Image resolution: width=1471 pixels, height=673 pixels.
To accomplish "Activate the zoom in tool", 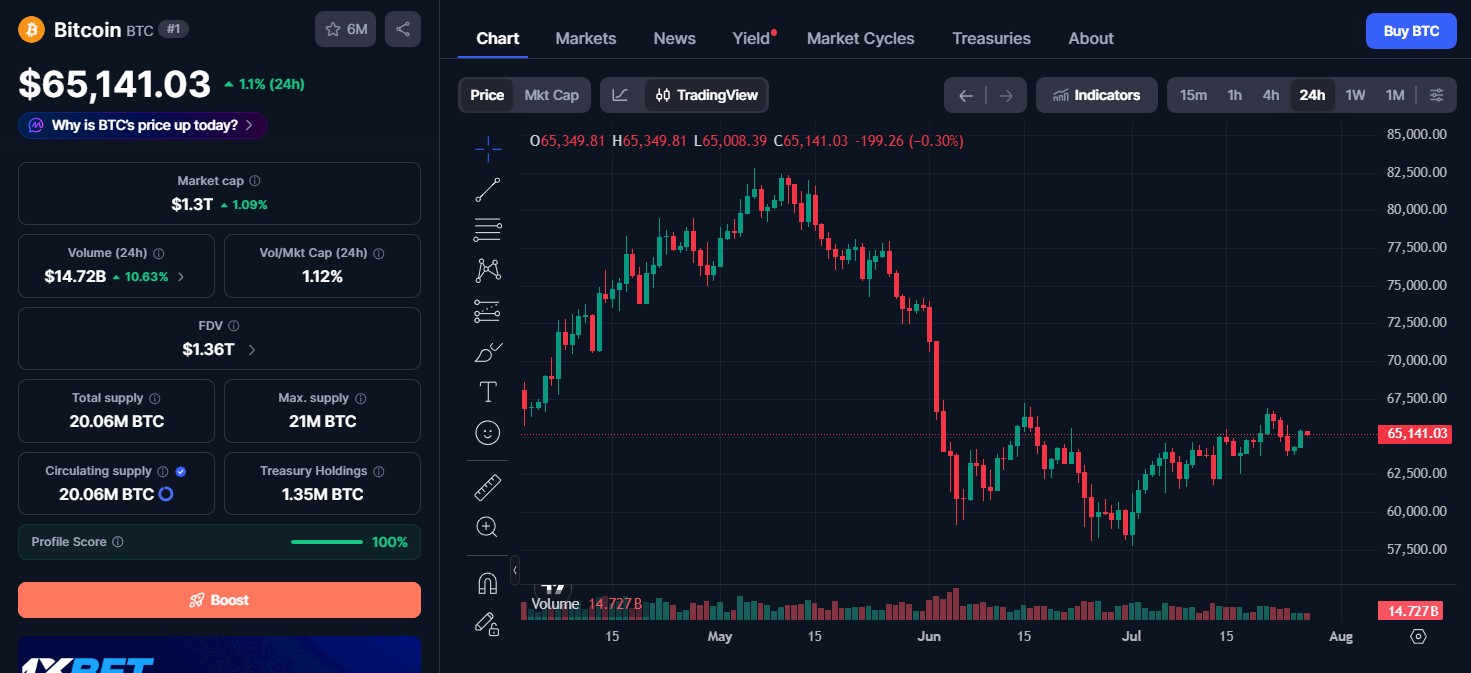I will tap(488, 527).
